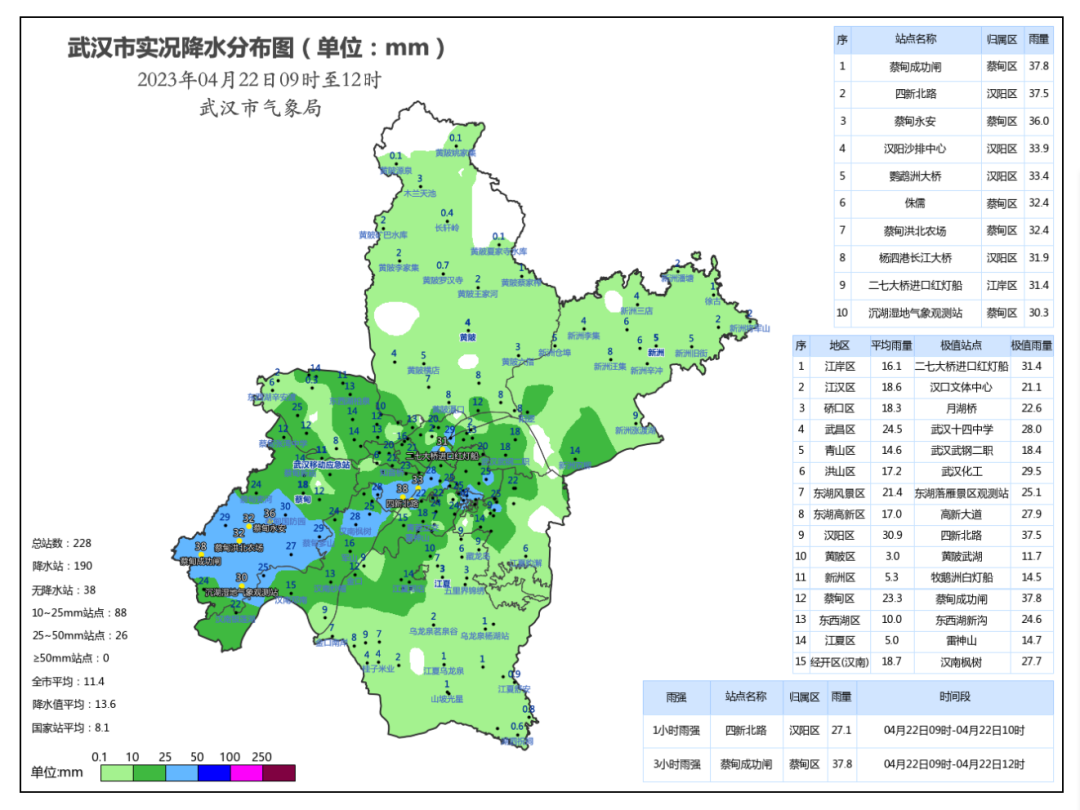Click the 武昌区 row in district table
Viewport: 1080px width, 810px height.
(x=832, y=429)
